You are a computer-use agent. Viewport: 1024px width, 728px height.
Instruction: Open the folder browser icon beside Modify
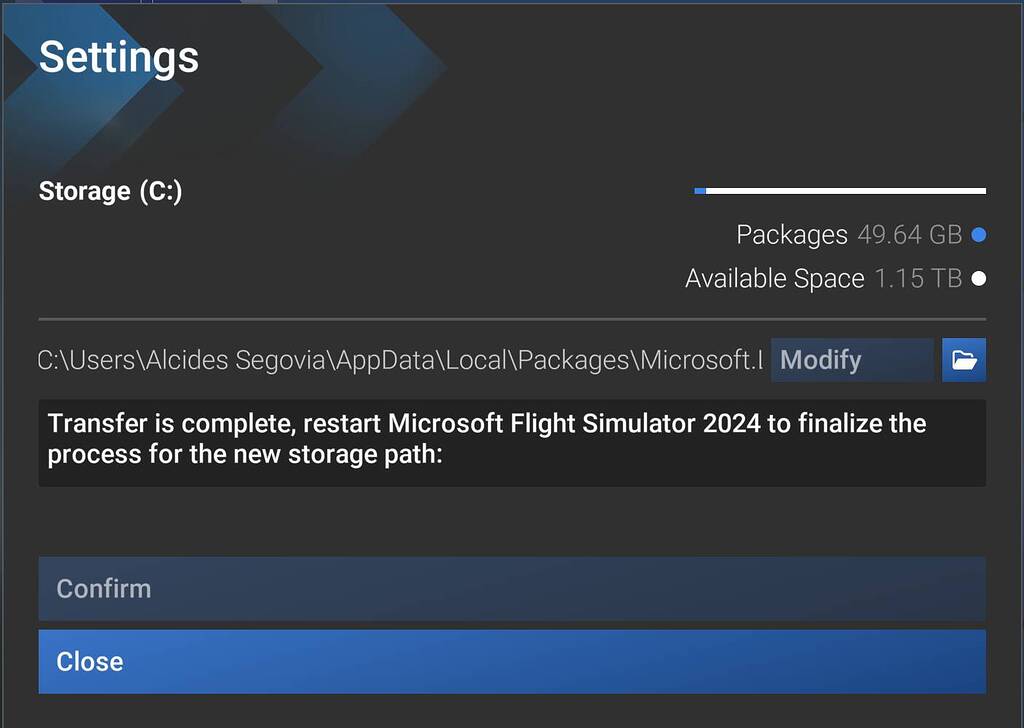963,360
